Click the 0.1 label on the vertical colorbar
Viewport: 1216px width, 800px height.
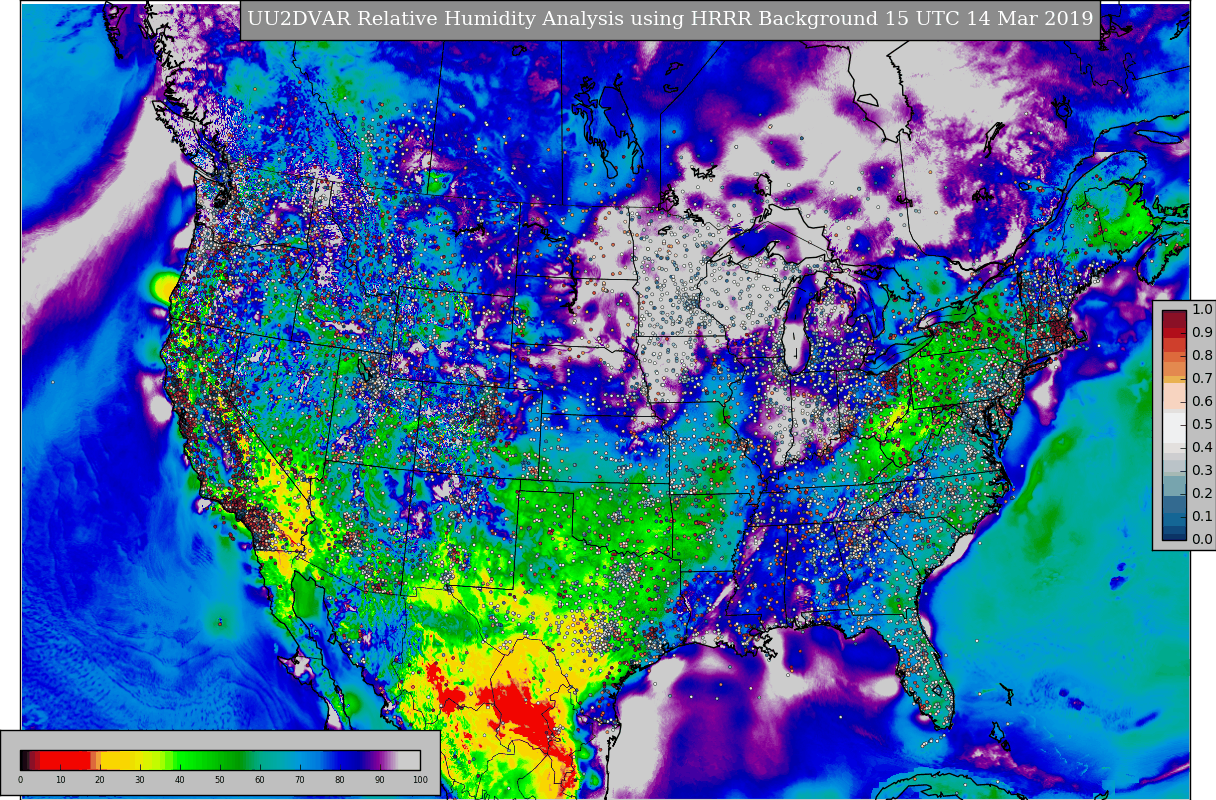click(x=1202, y=517)
